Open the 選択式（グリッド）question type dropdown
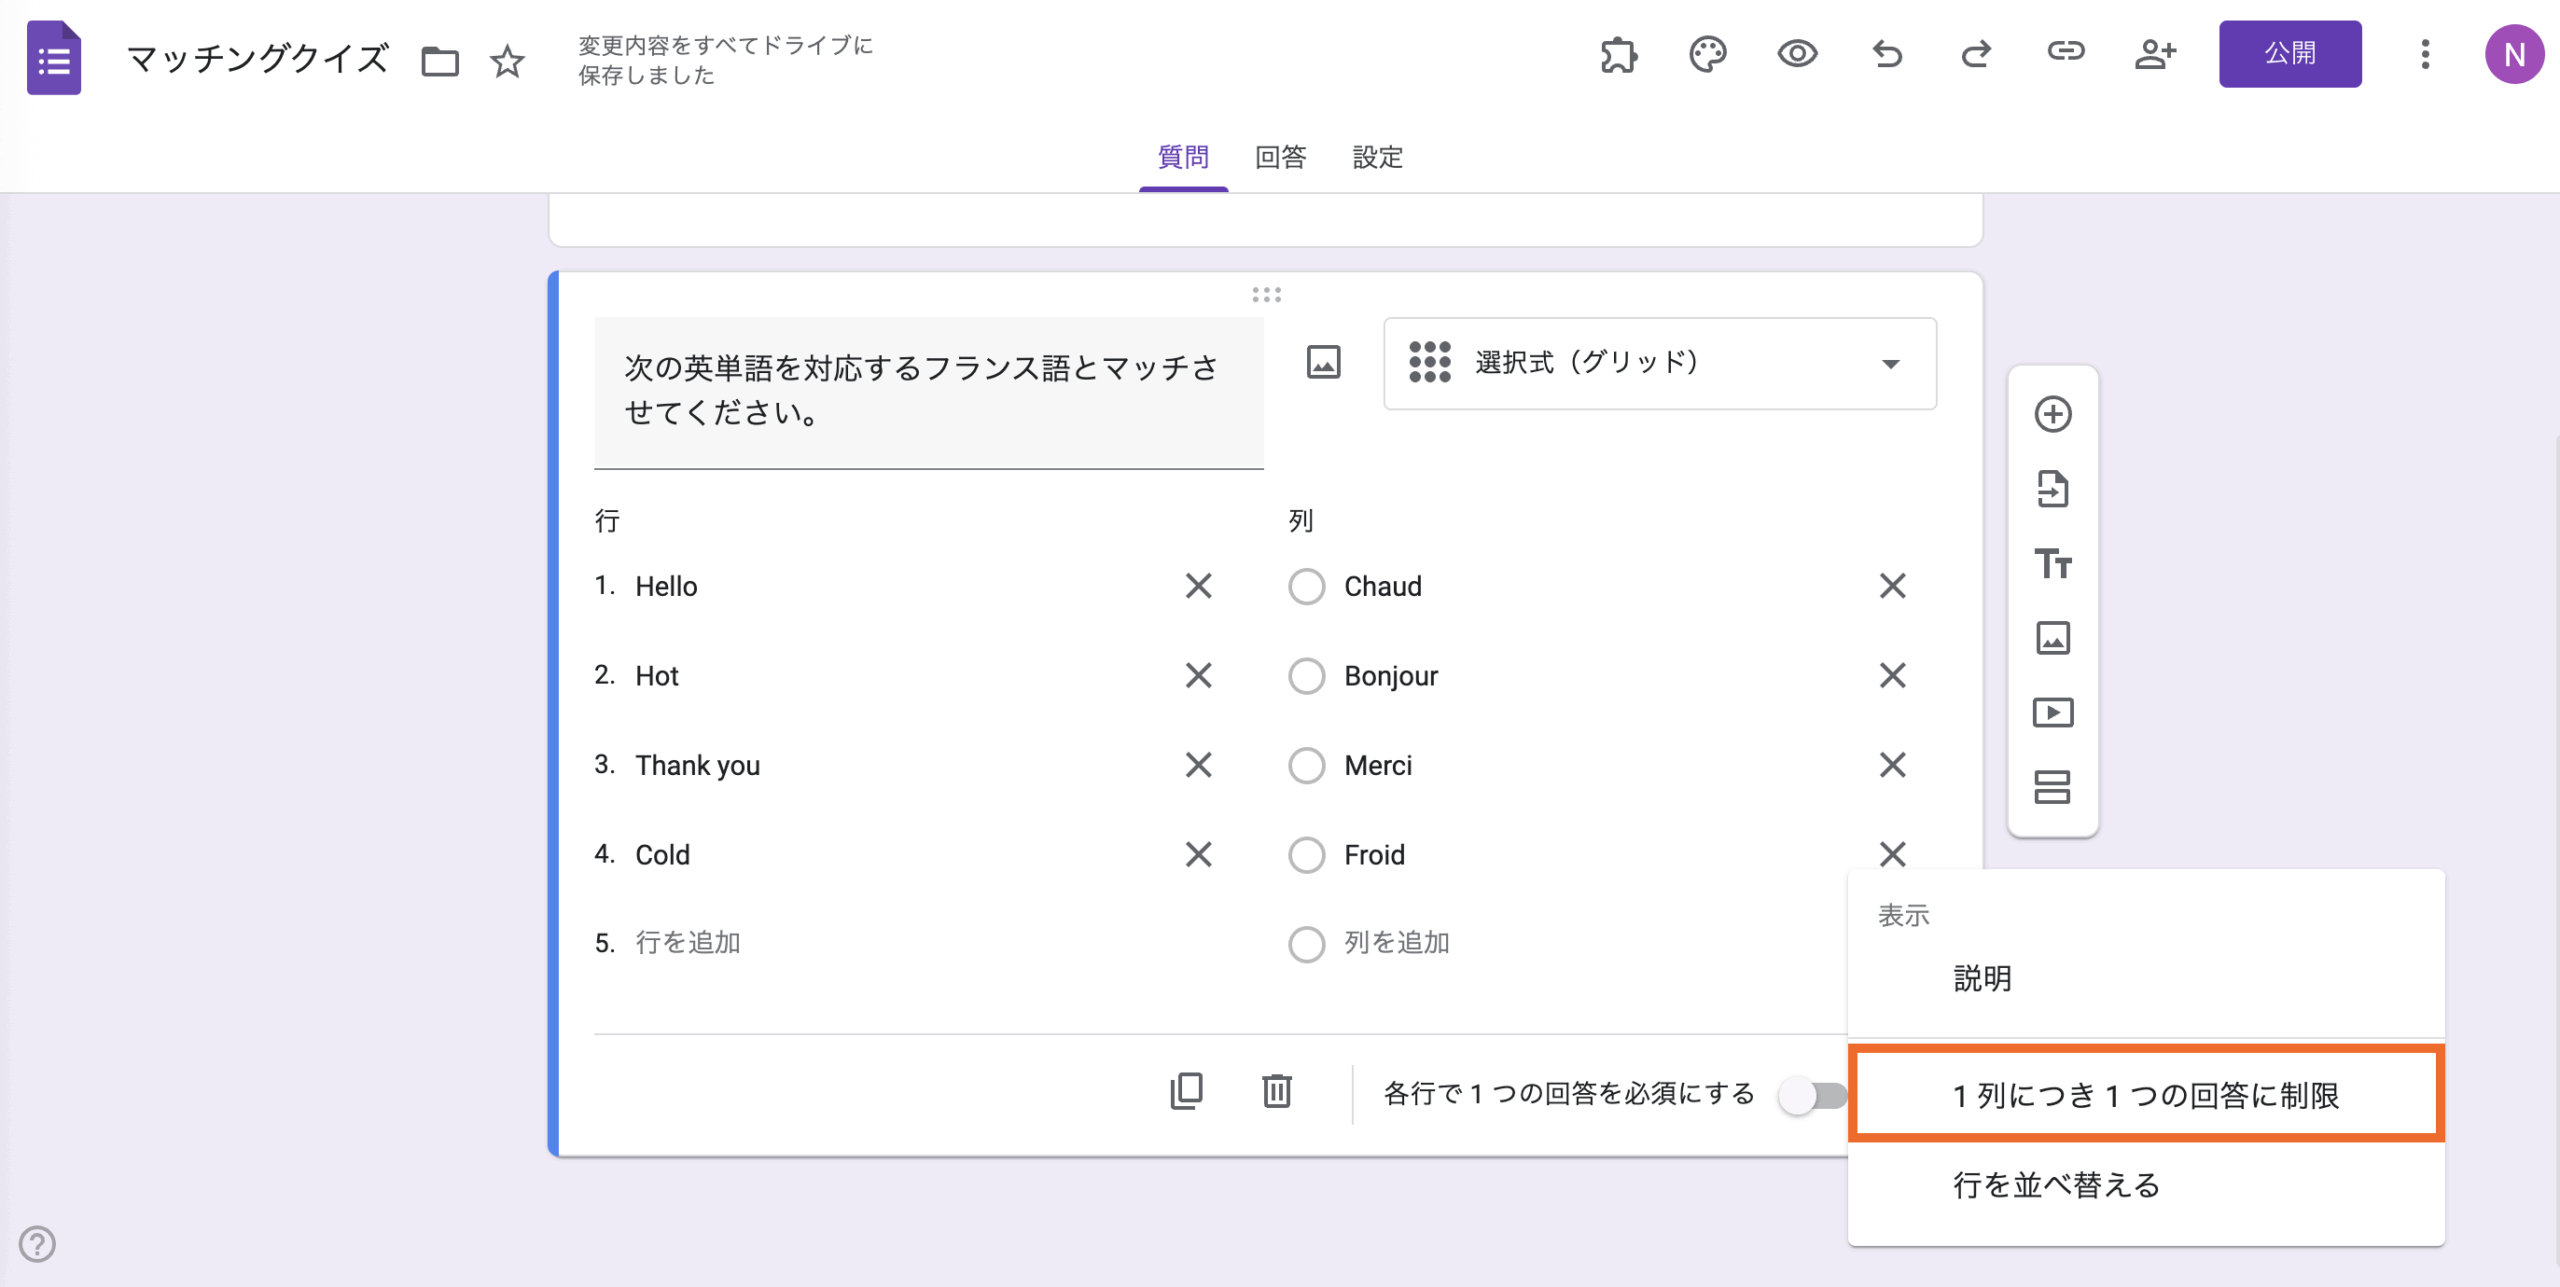The height and width of the screenshot is (1287, 2560). coord(1659,364)
